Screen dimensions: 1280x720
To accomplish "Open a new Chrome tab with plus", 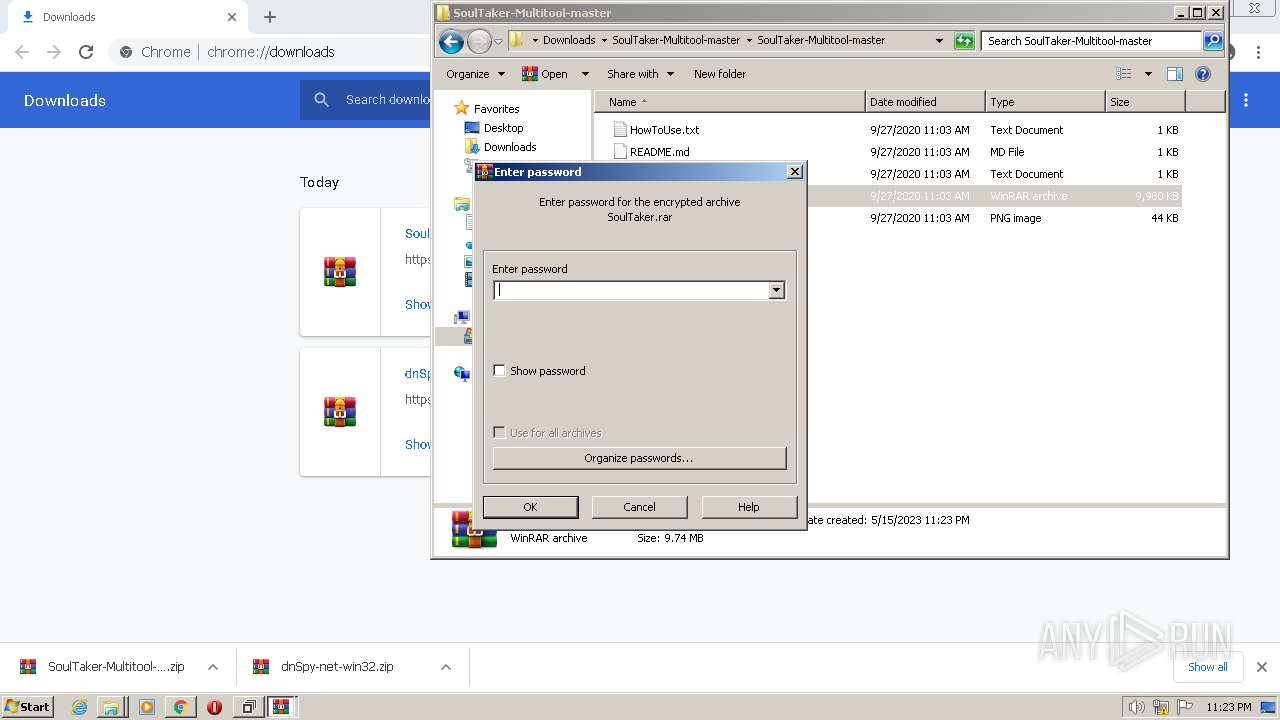I will pyautogui.click(x=270, y=17).
